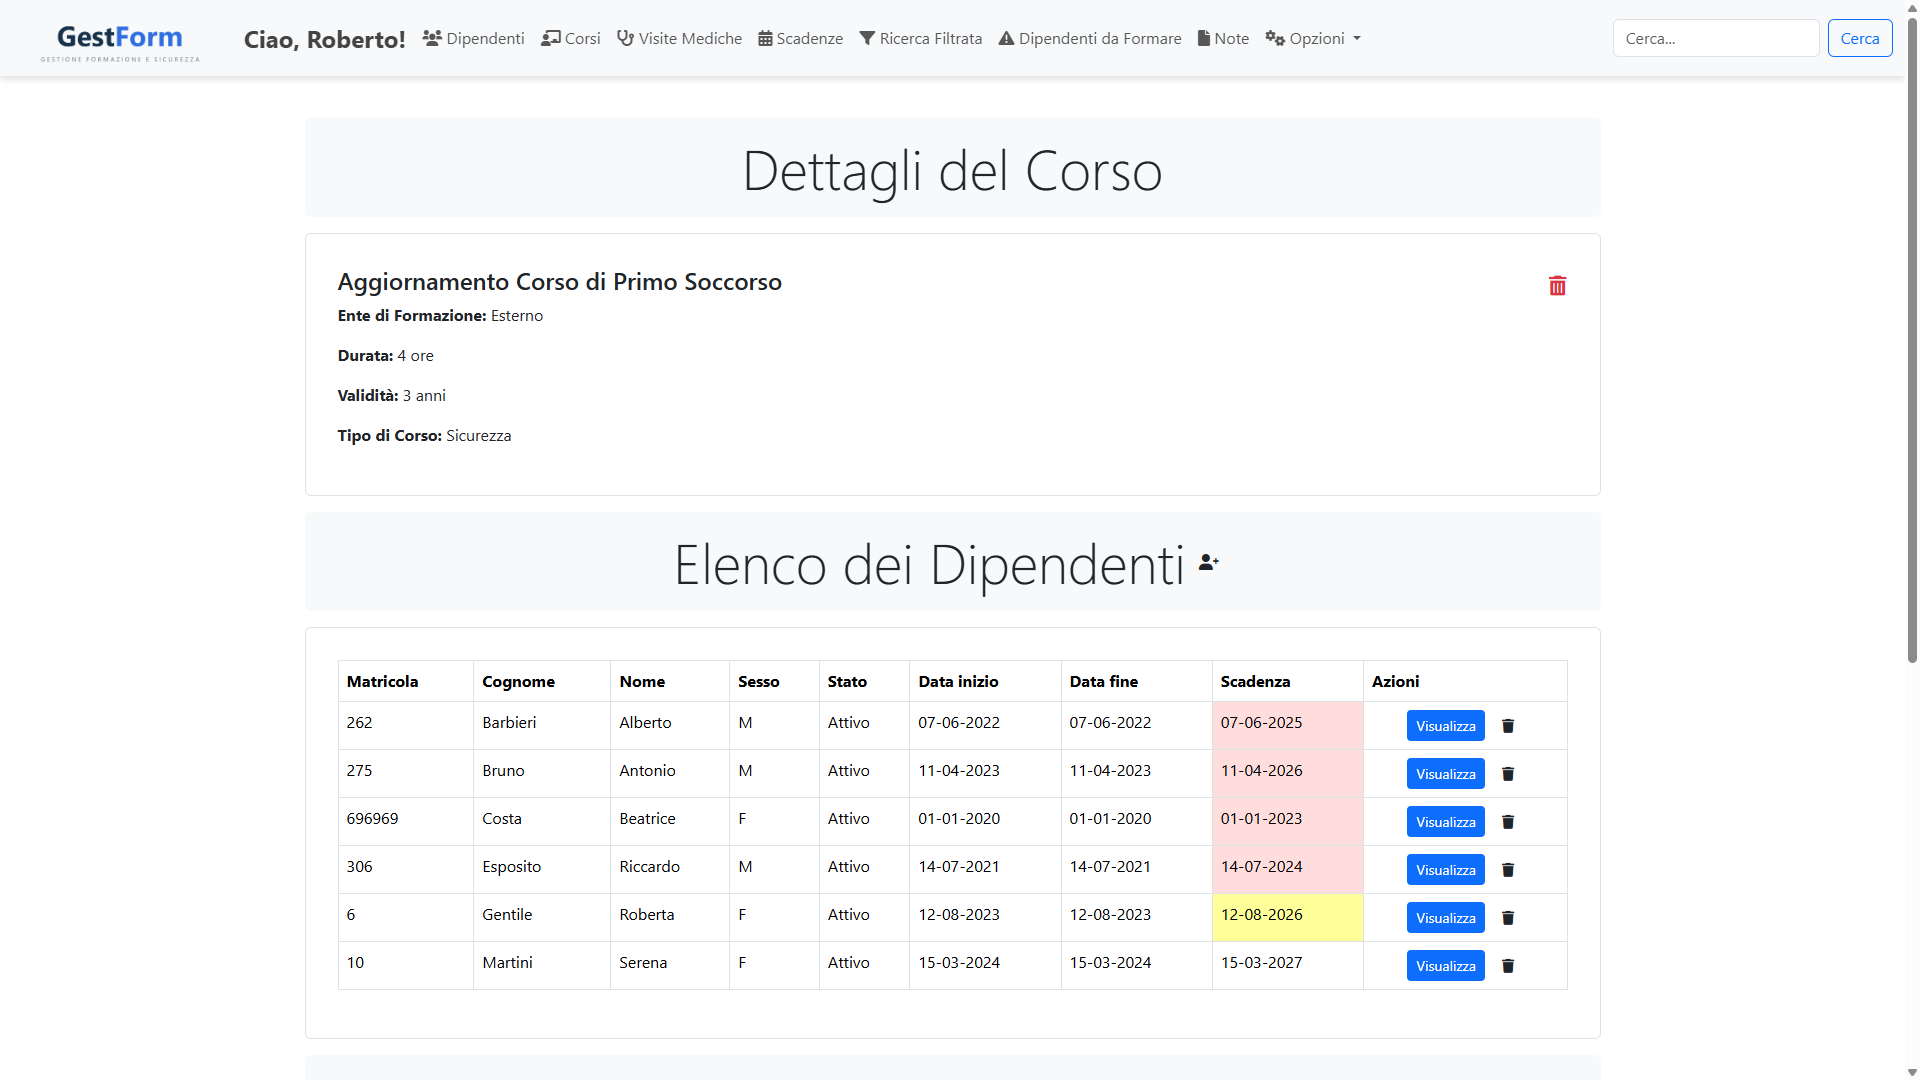Visualizza employee Martini Serena

tap(1445, 966)
